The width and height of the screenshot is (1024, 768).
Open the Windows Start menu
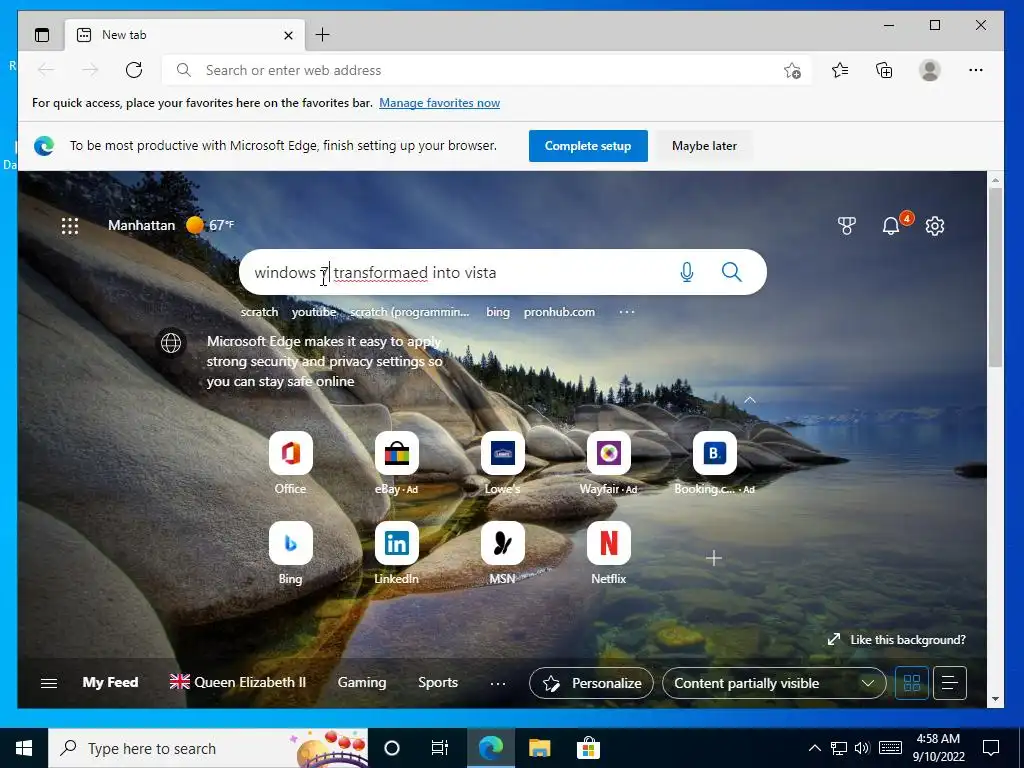pos(24,748)
